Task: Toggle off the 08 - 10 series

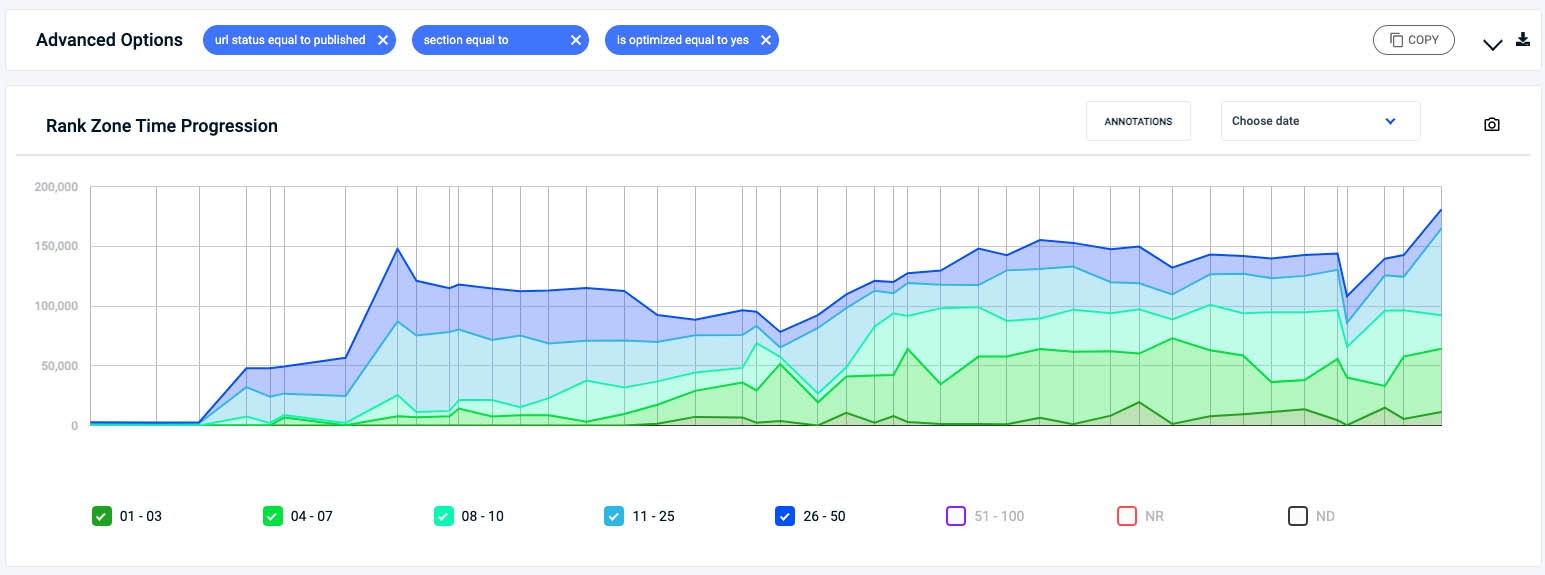Action: [443, 516]
